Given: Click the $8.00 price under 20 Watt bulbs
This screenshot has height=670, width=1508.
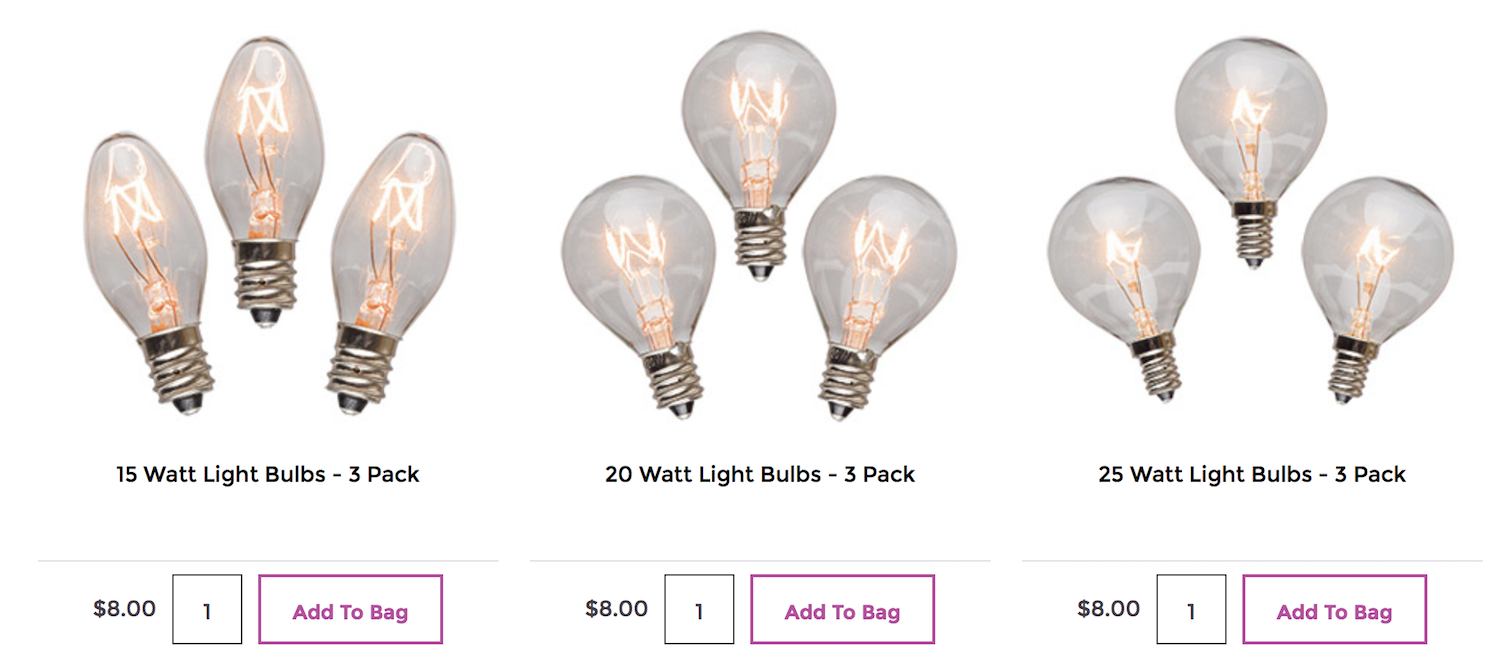Looking at the screenshot, I should (617, 608).
